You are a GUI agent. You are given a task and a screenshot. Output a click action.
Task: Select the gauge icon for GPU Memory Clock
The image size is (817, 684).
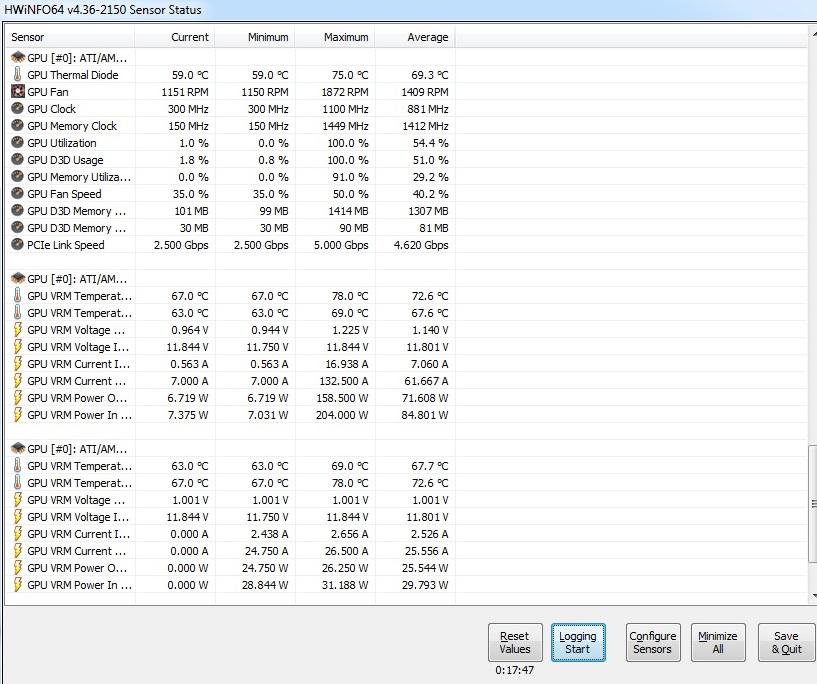(17, 126)
